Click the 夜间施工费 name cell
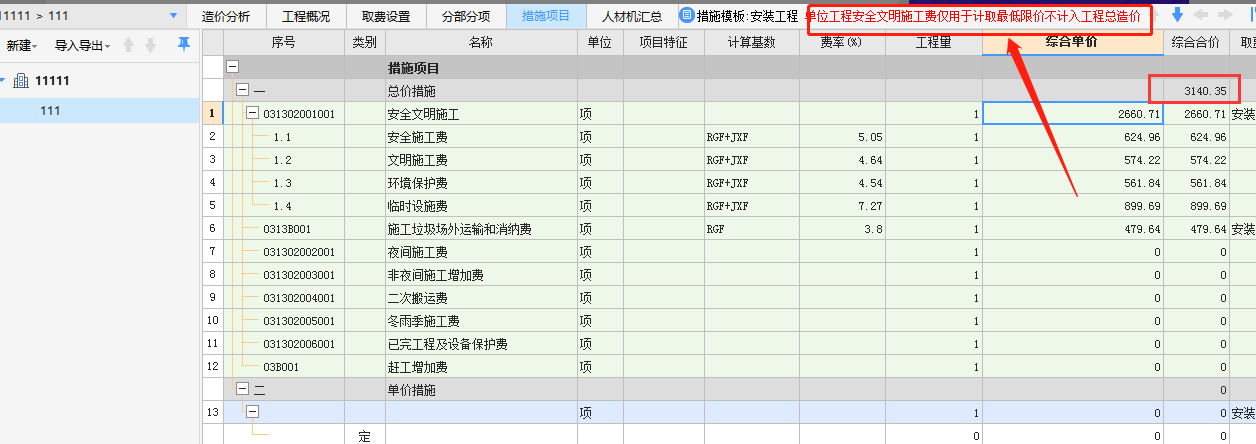This screenshot has height=444, width=1256. (x=480, y=252)
